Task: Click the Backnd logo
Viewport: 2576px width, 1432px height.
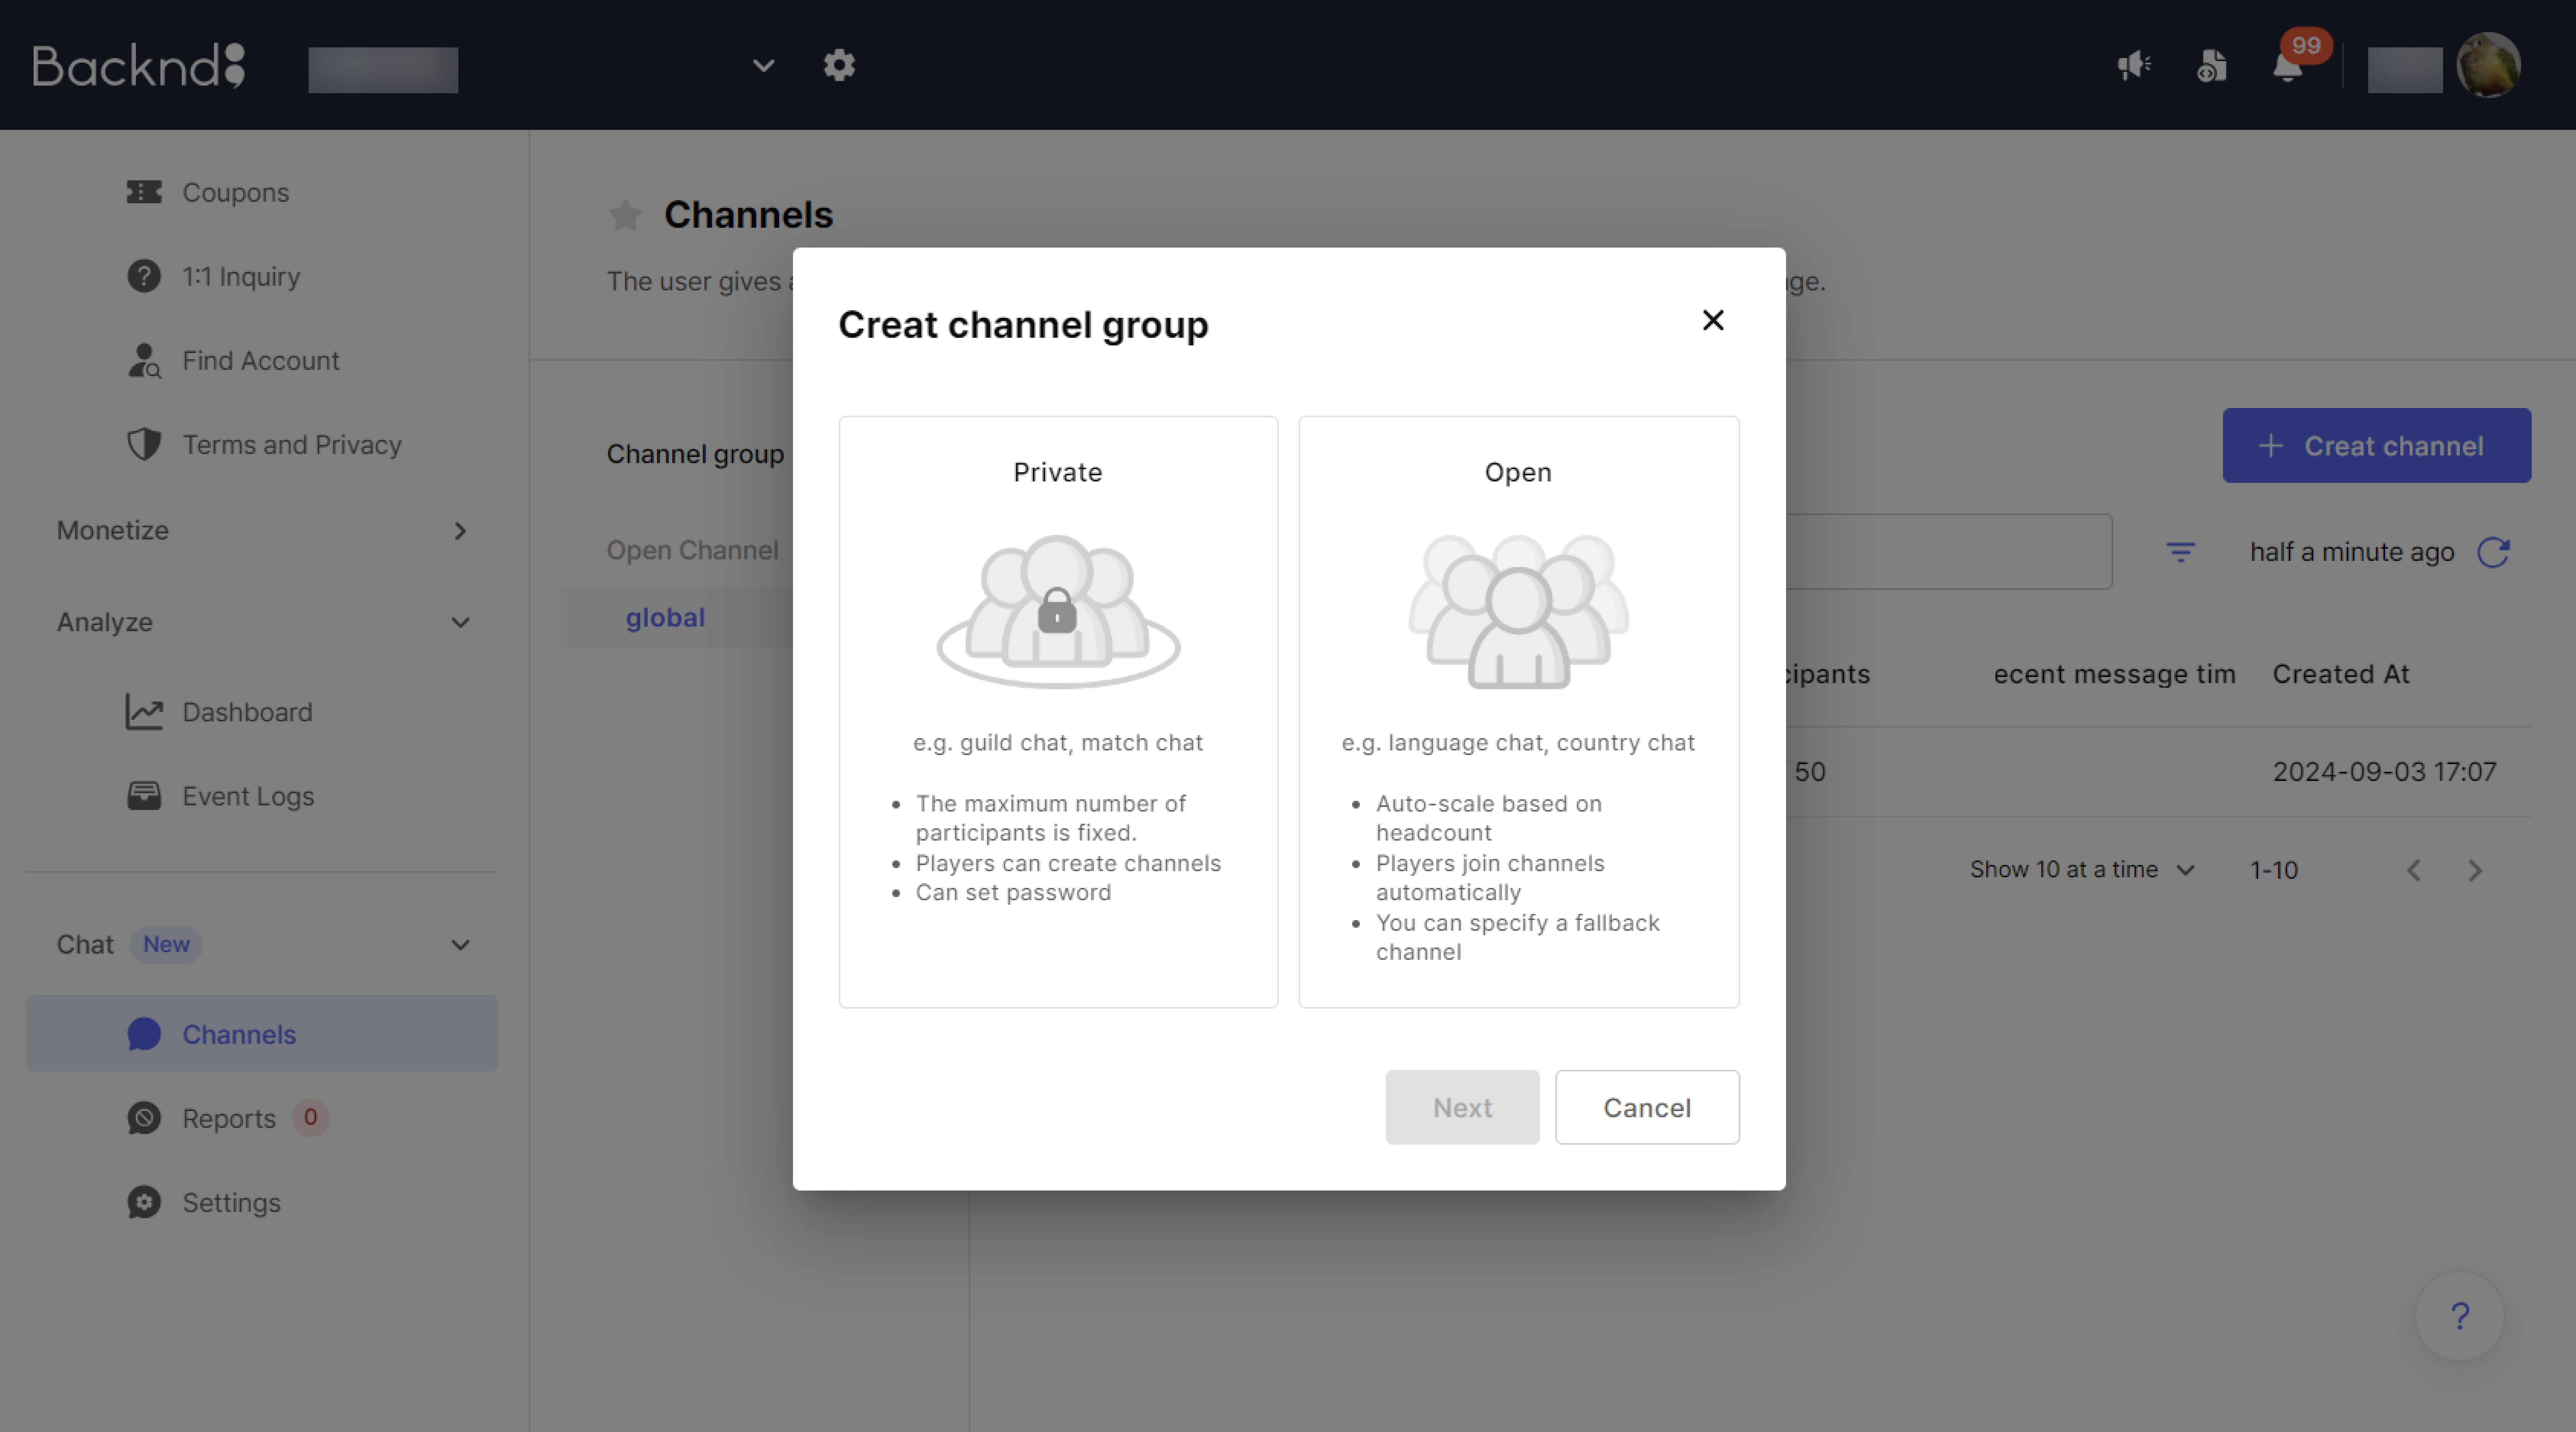Action: tap(139, 66)
